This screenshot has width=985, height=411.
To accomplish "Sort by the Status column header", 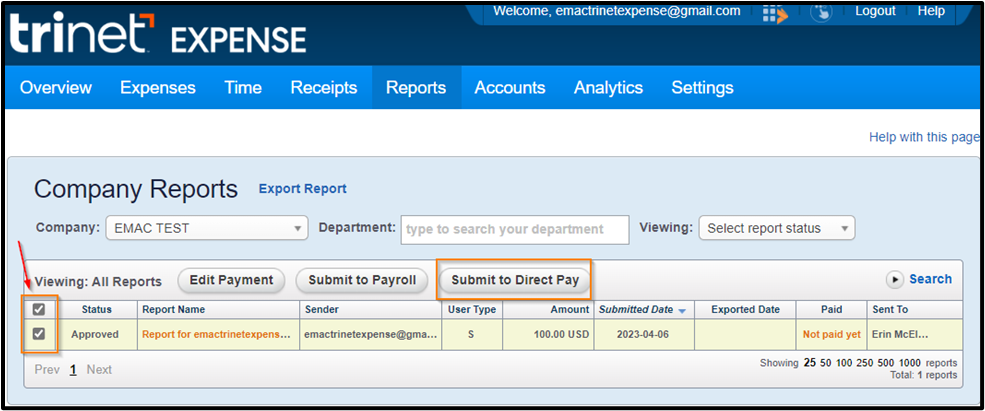I will (97, 309).
